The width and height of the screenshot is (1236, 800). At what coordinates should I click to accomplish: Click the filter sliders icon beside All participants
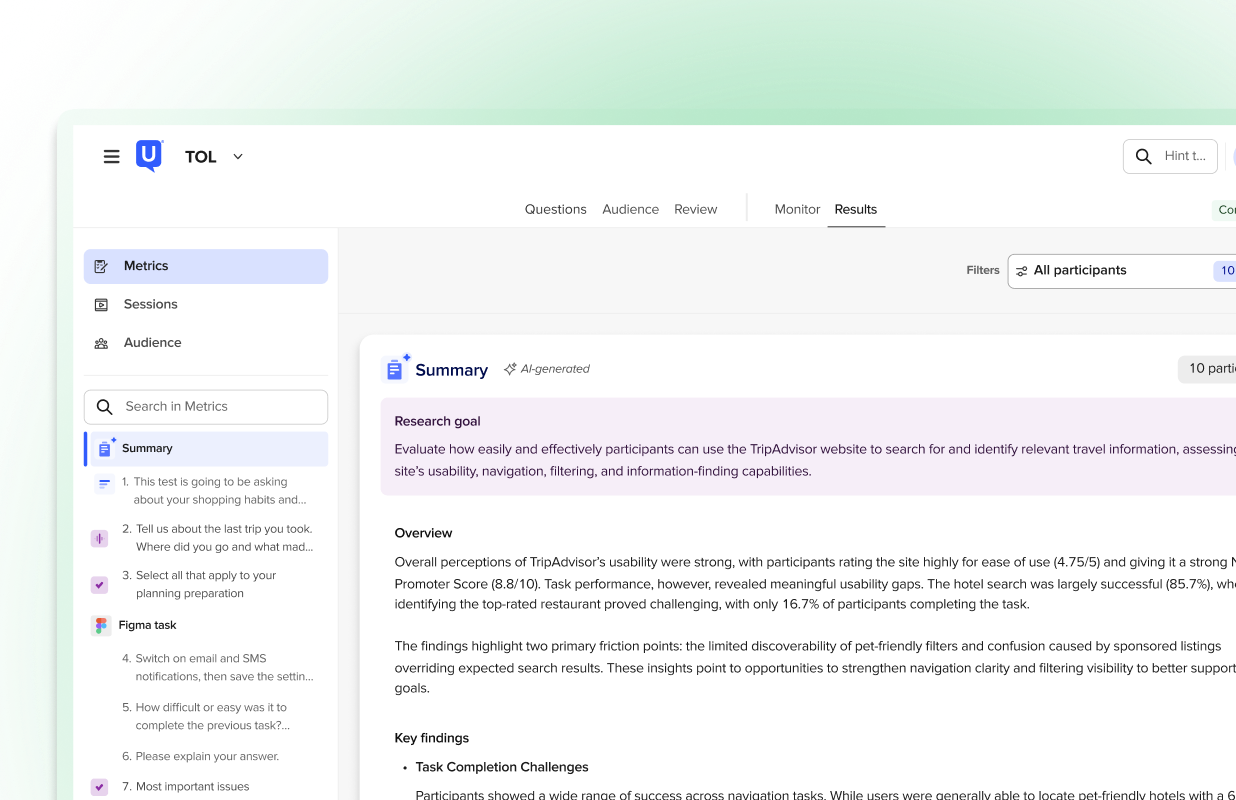coord(1021,271)
